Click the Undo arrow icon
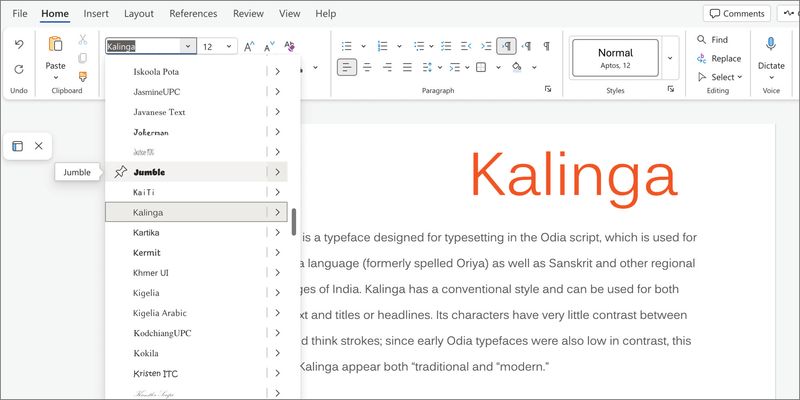Viewport: 800px width, 400px height. 19,45
